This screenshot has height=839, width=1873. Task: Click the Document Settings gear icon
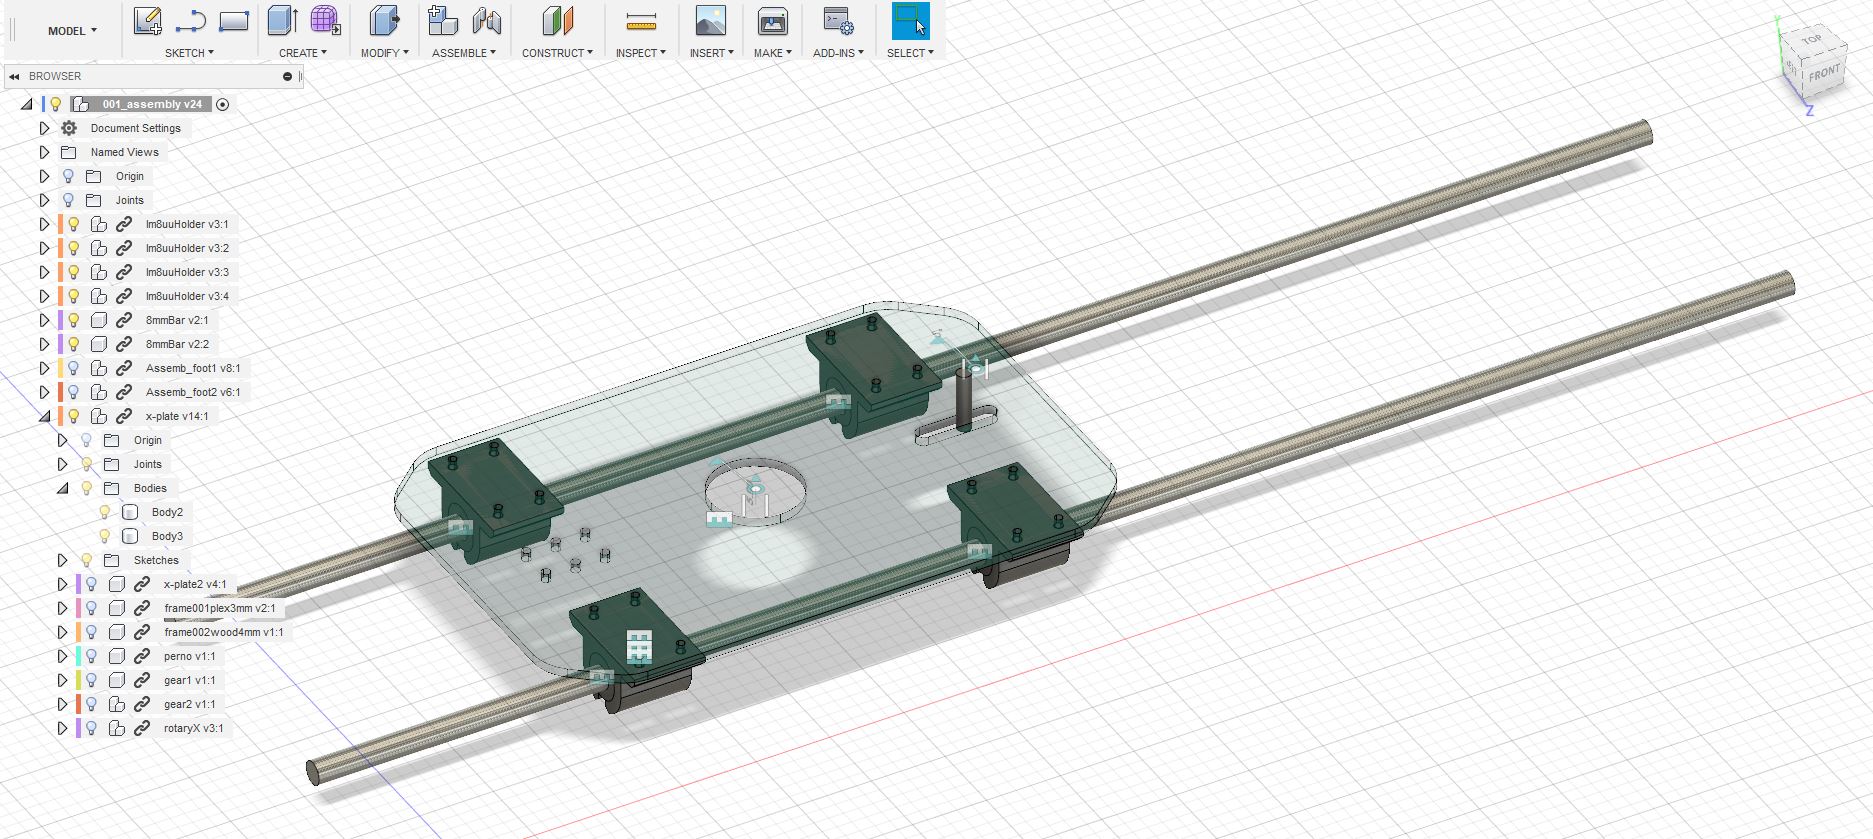point(69,128)
